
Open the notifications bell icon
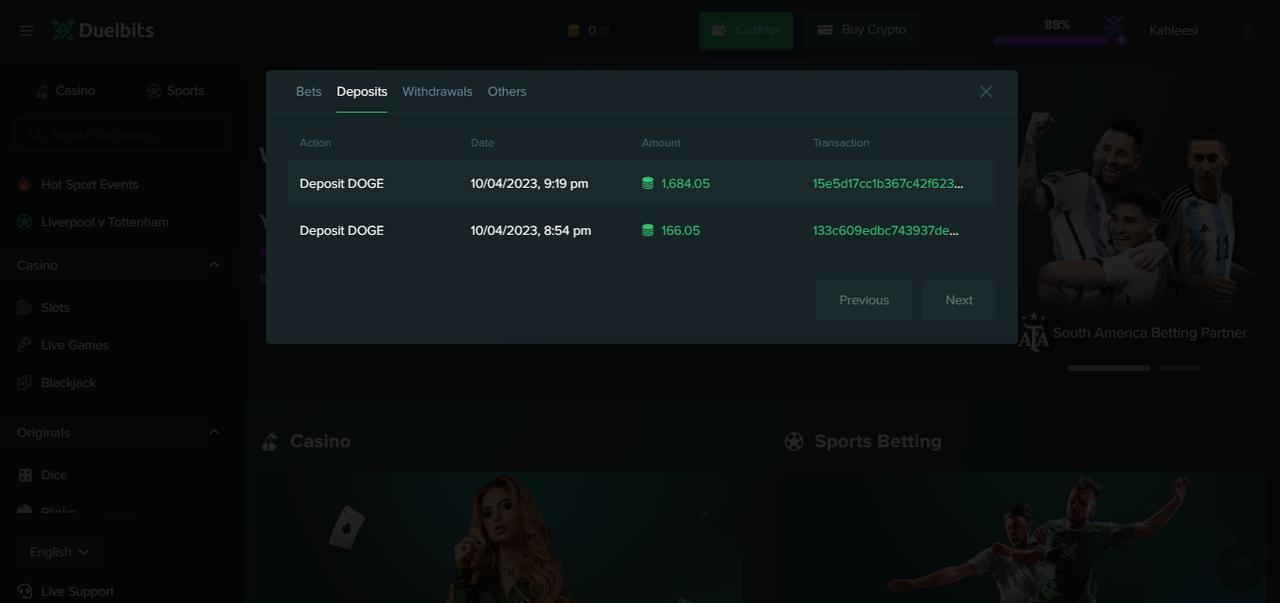[1248, 31]
